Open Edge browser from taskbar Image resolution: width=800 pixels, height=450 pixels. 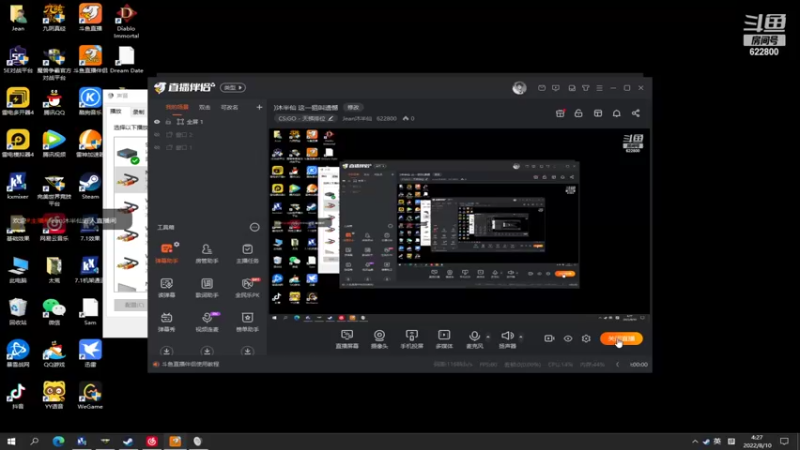click(x=58, y=441)
